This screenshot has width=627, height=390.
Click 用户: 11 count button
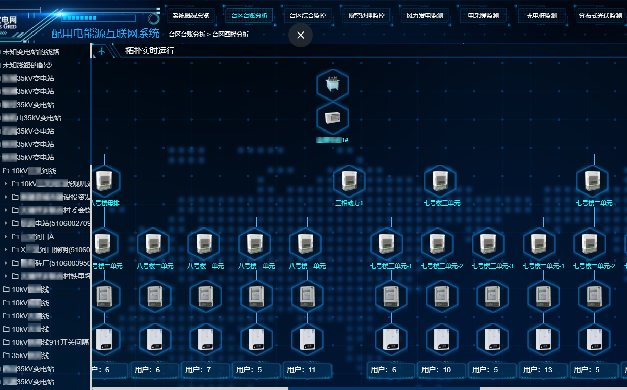[307, 370]
